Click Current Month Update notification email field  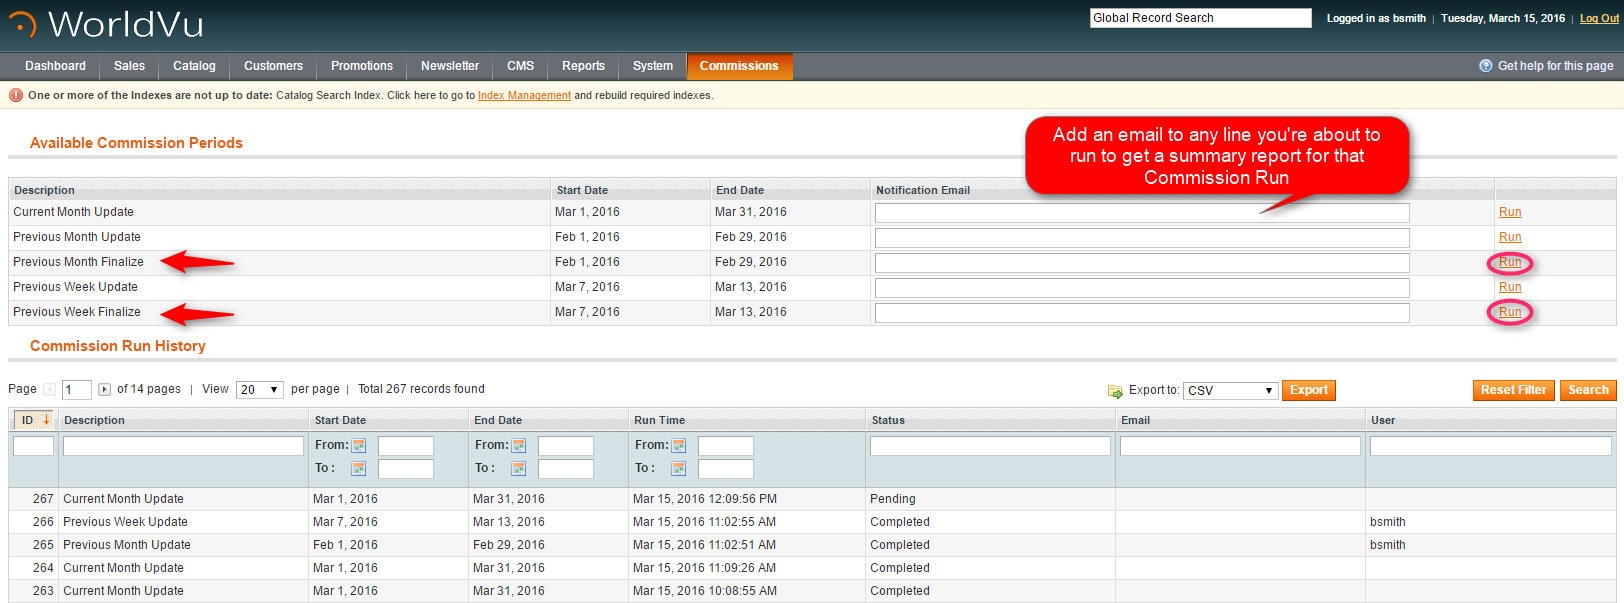[x=1142, y=213]
